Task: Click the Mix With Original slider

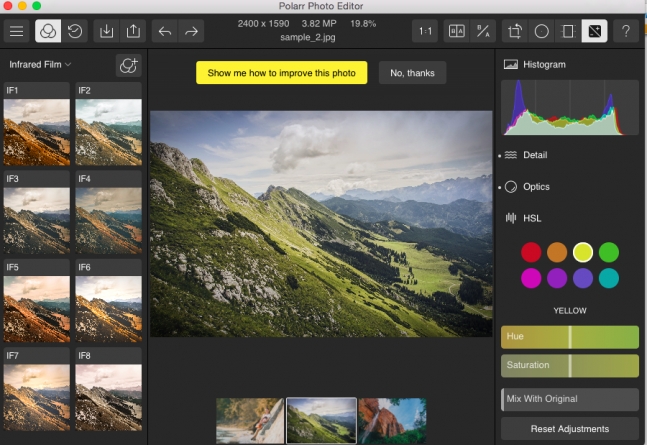Action: point(569,399)
